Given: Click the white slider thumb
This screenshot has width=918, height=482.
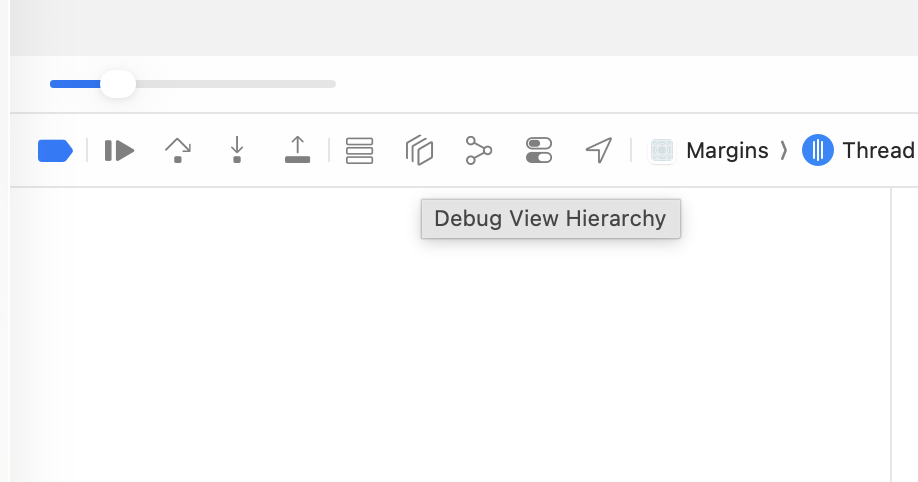Looking at the screenshot, I should point(118,84).
